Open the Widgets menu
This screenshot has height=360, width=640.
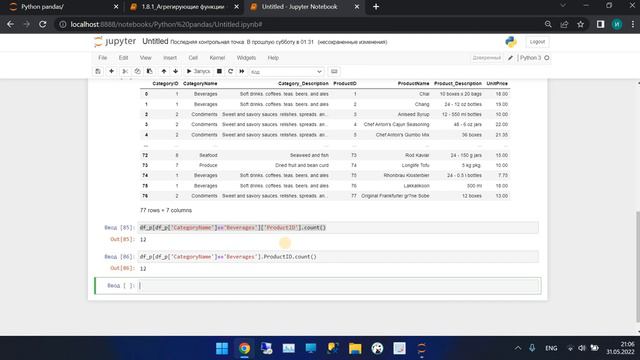pos(246,58)
